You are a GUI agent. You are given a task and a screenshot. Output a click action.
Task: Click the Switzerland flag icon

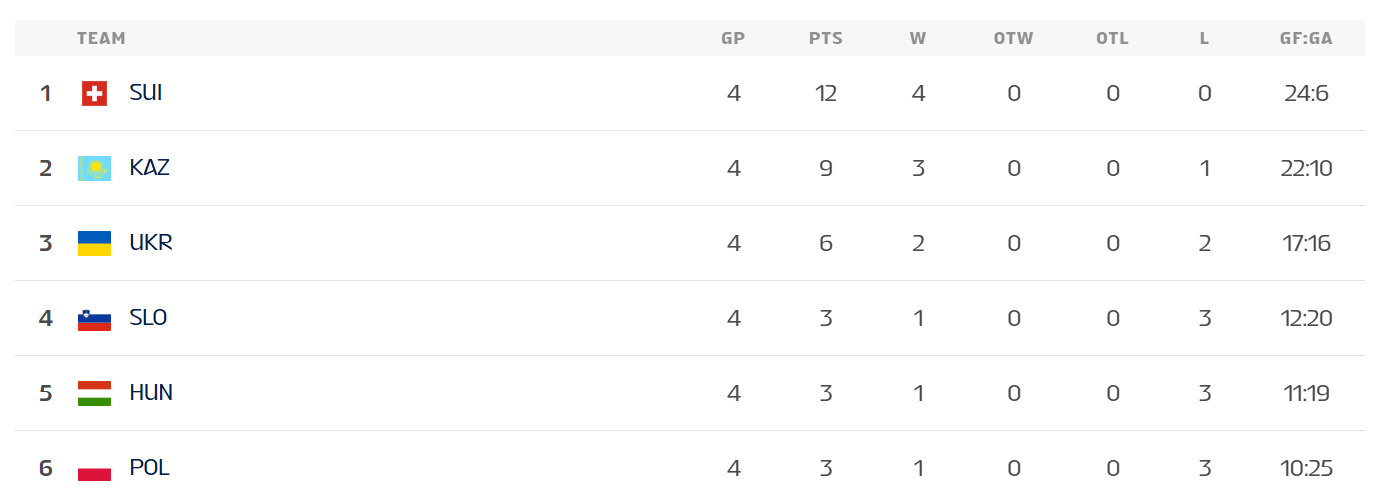(94, 94)
